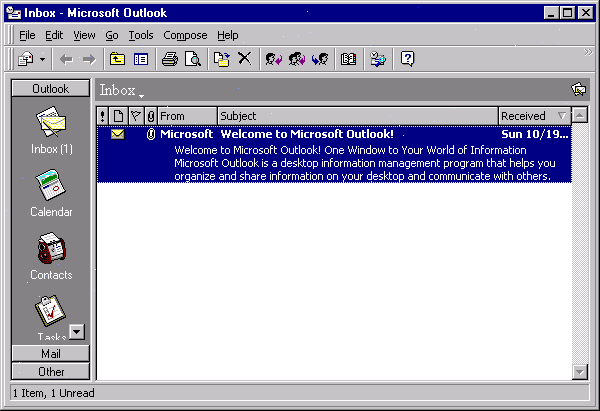600x411 pixels.
Task: Open the Contacts shortcut
Action: click(x=51, y=256)
